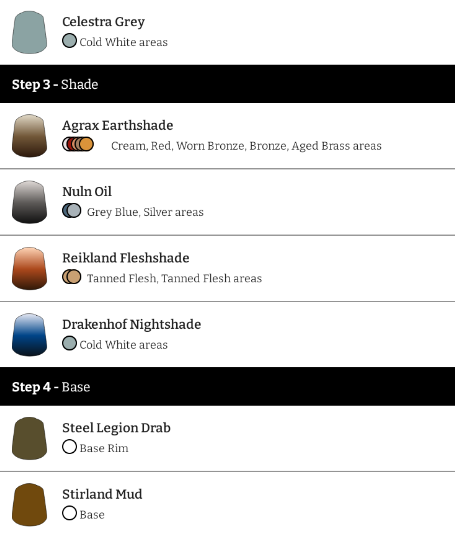The width and height of the screenshot is (455, 534).
Task: Collapse the Step 4 - Base header
Action: 228,387
